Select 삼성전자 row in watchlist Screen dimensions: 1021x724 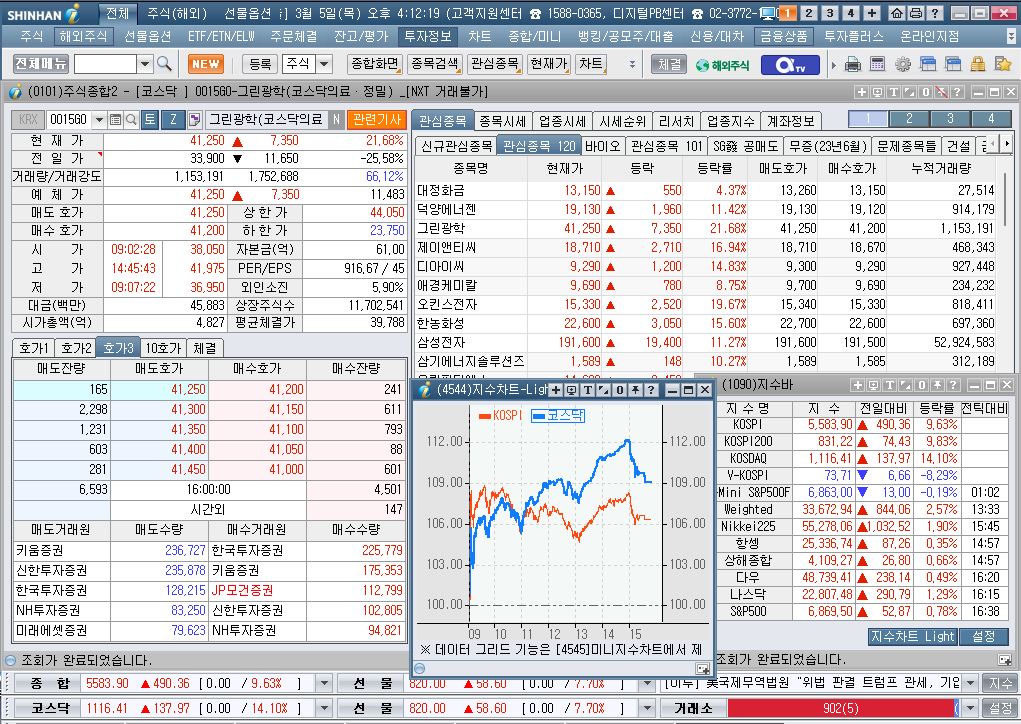tap(705, 342)
